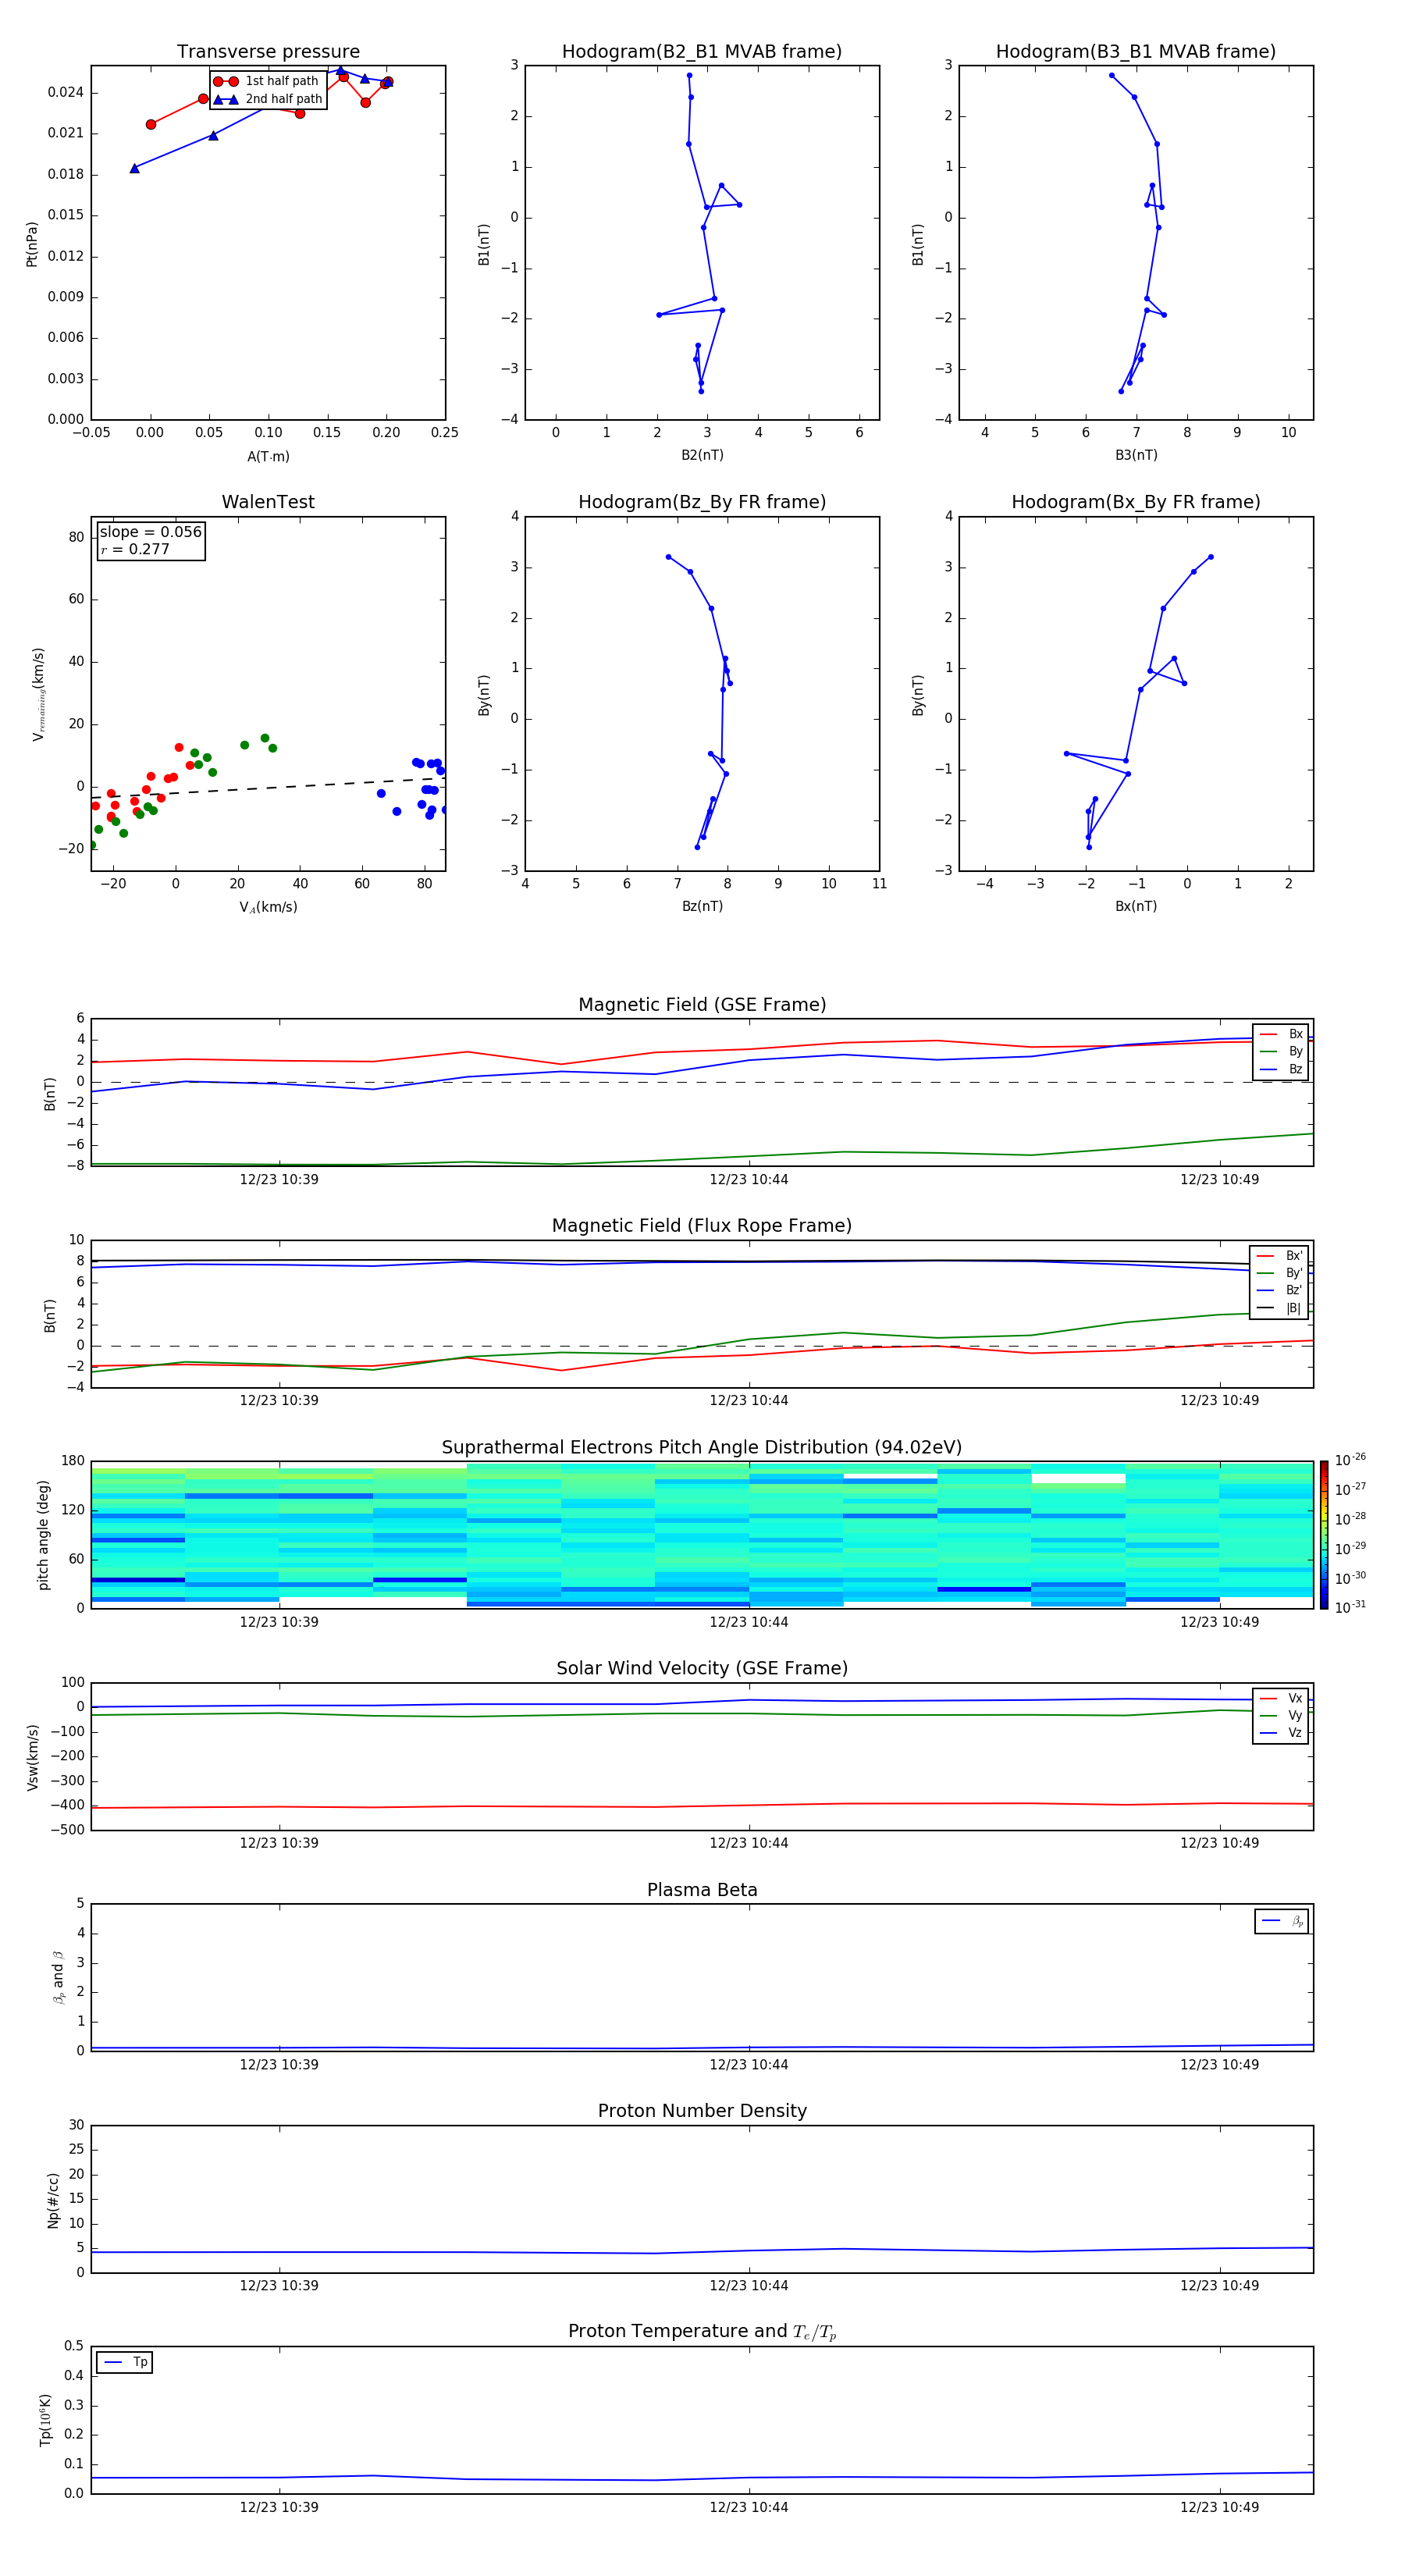This screenshot has width=1405, height=2576.
Task: Click the dashed fit line in WalenTest plot
Action: pyautogui.click(x=268, y=788)
